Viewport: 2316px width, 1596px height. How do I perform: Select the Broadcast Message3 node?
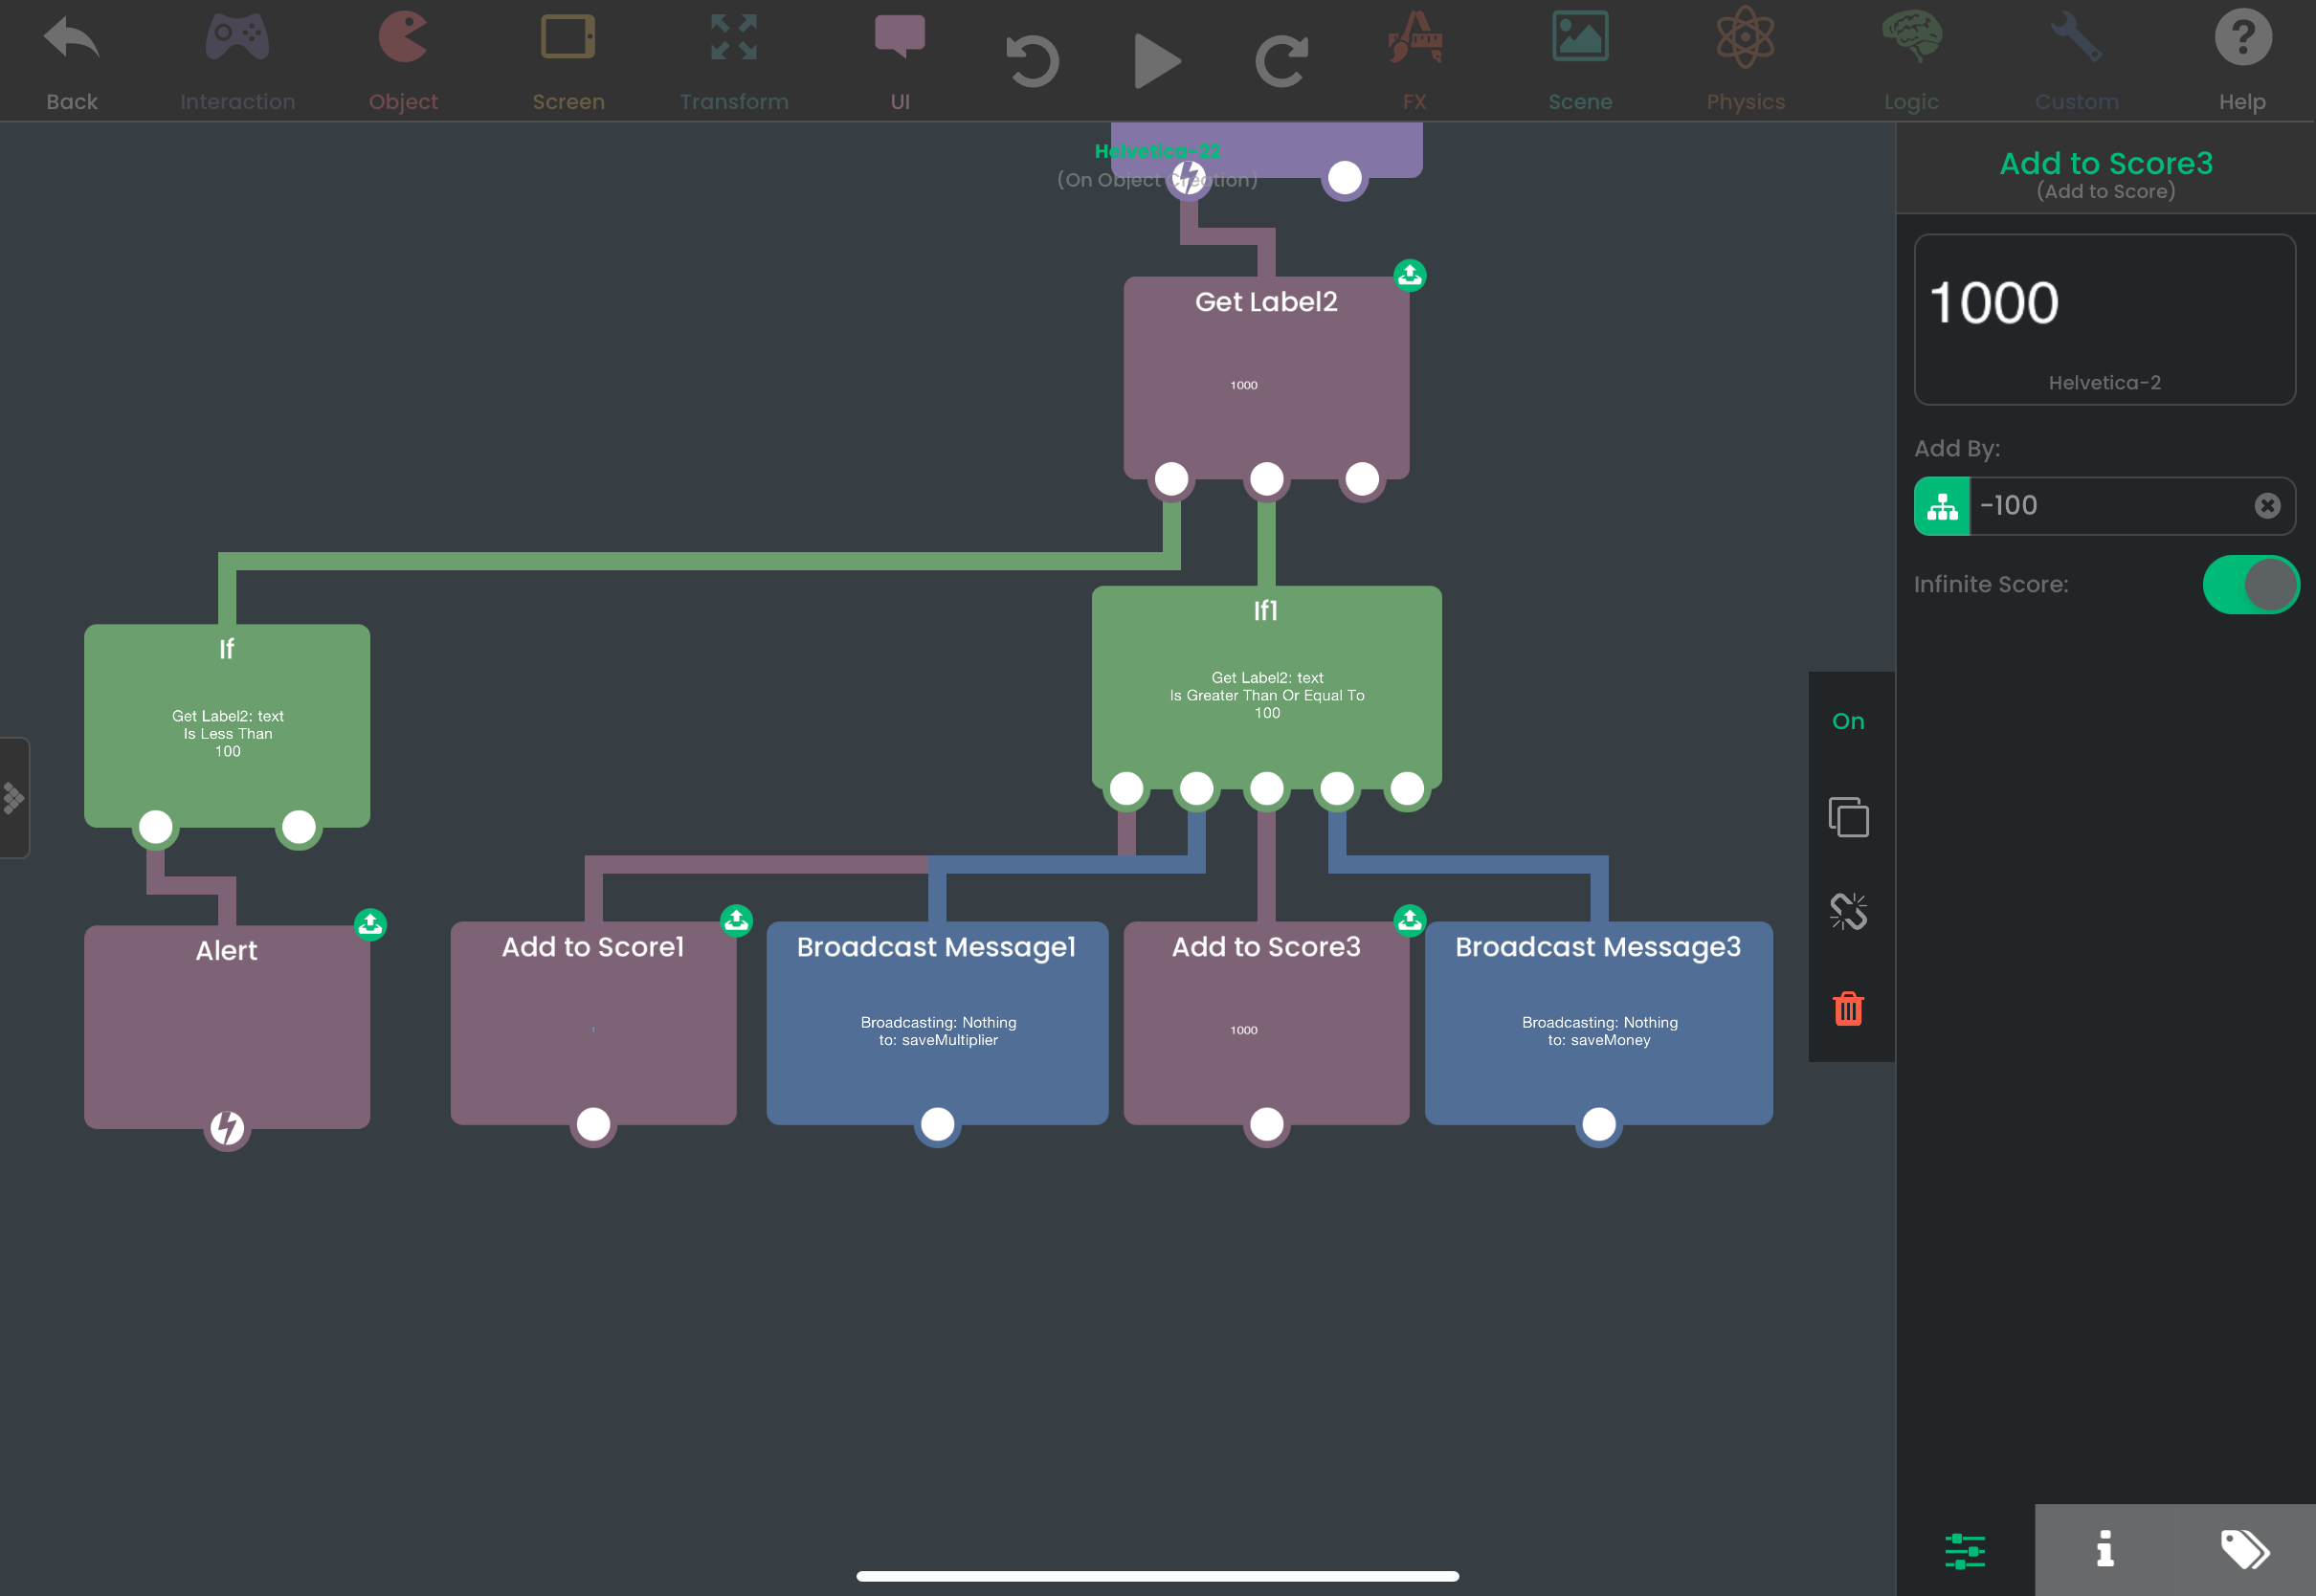[x=1598, y=1023]
